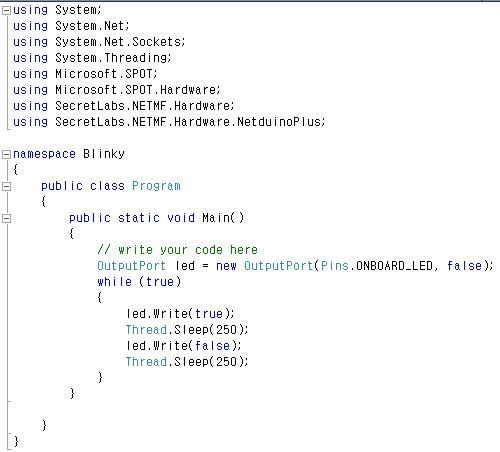This screenshot has height=452, width=500.
Task: Click the line 'using SecretLabs.NETMF.Hardware;'
Action: point(124,106)
